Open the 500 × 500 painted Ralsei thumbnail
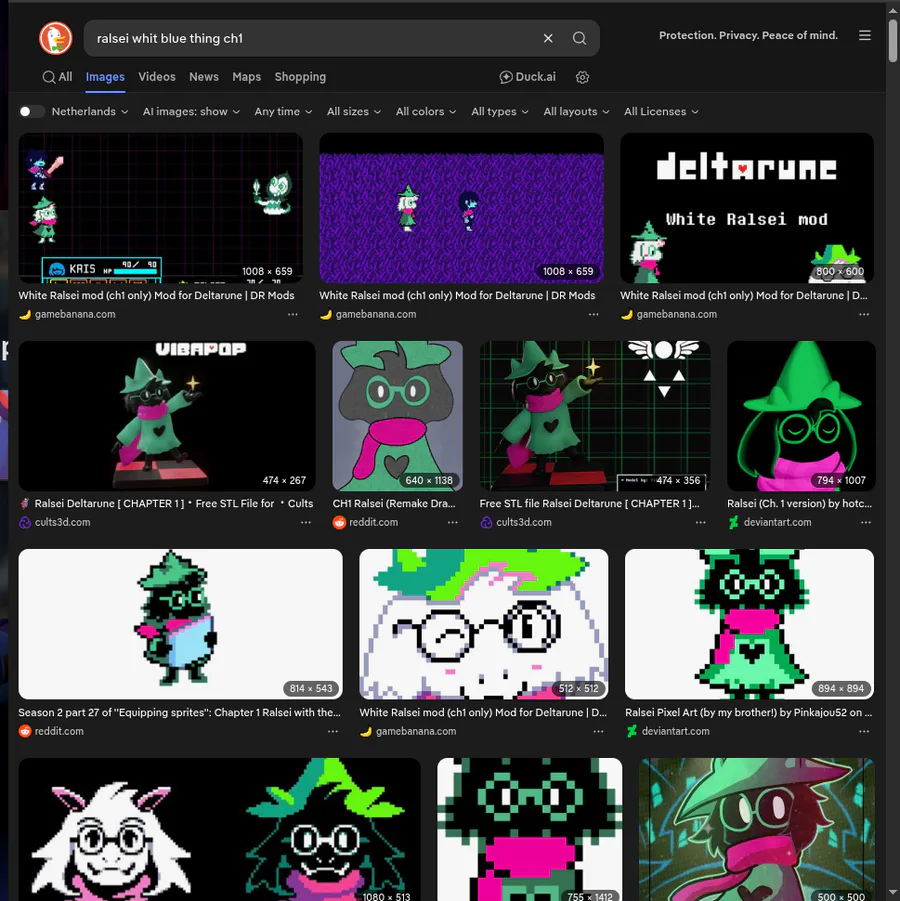900x901 pixels. [x=757, y=829]
